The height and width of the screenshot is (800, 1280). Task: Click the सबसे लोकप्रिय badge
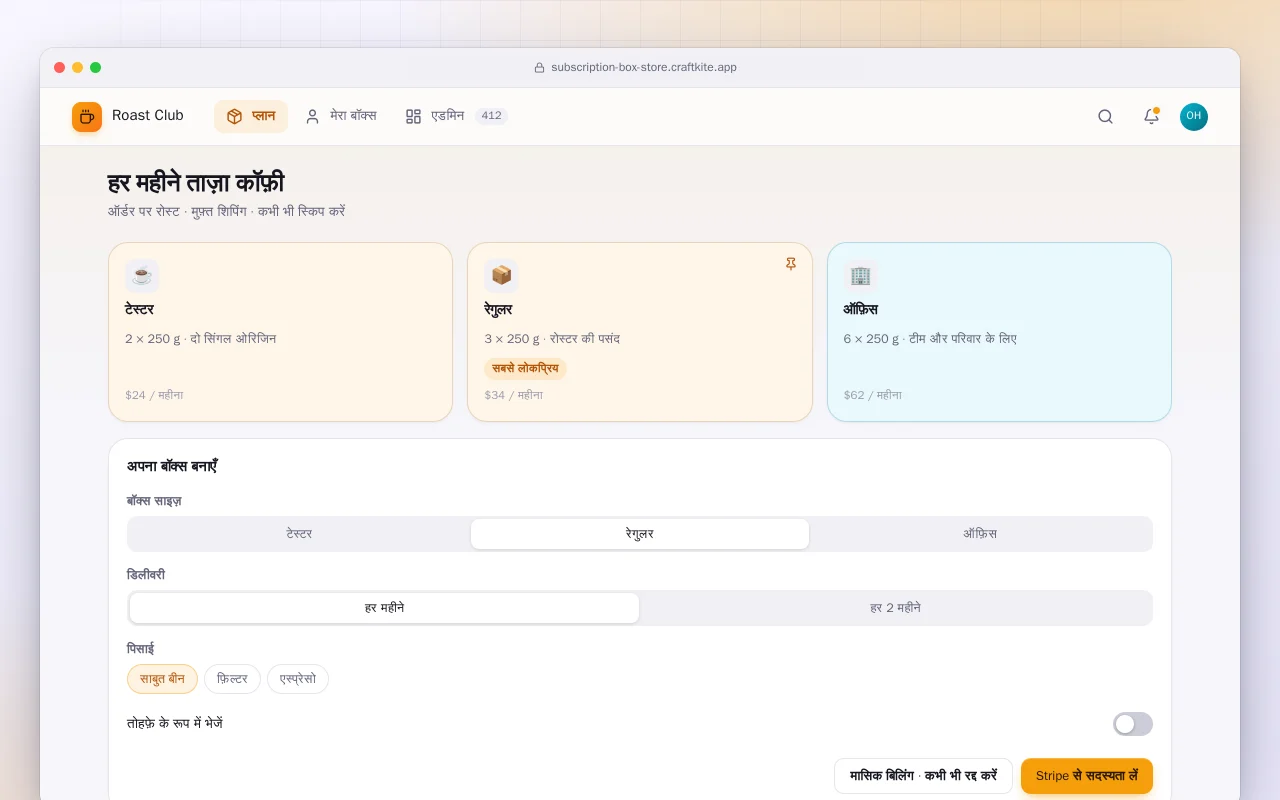525,369
